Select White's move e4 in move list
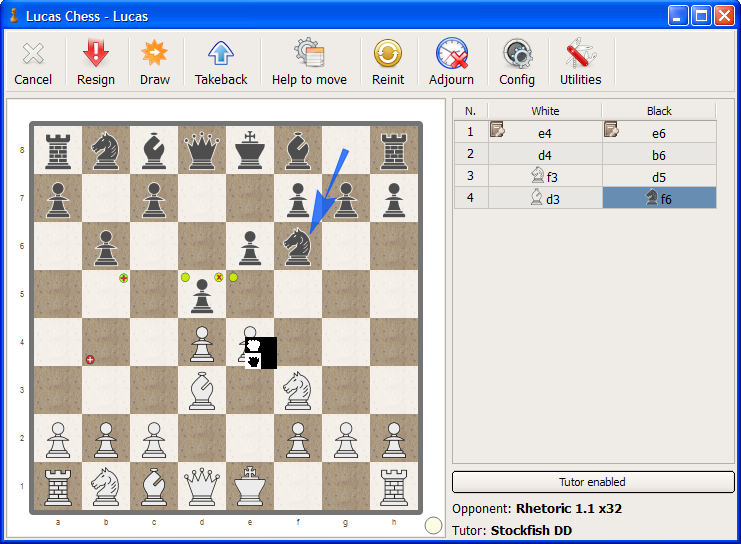This screenshot has height=544, width=741. (x=545, y=132)
